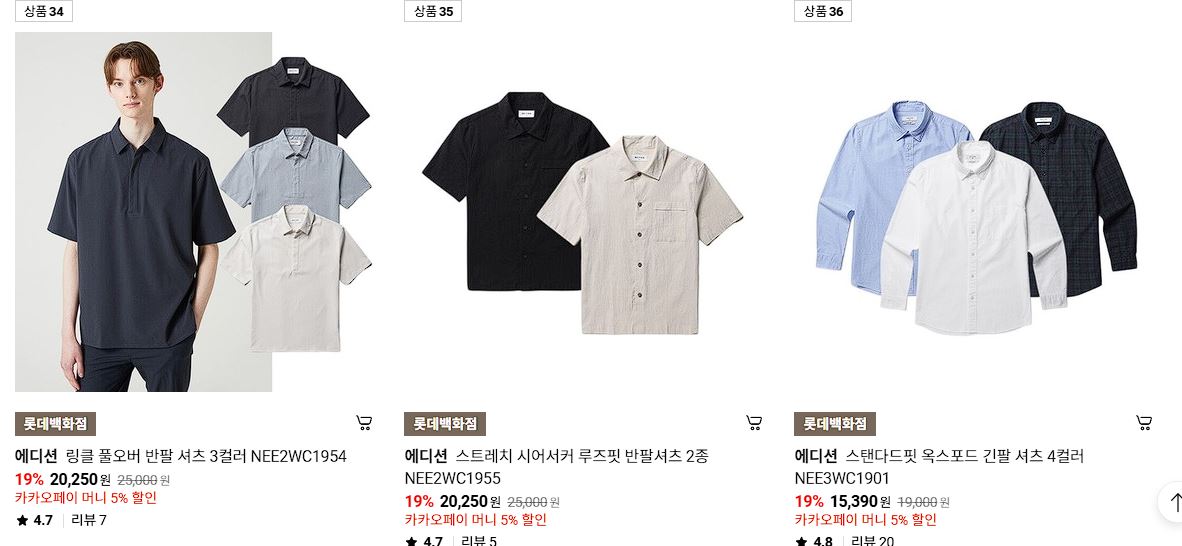This screenshot has height=546, width=1182.
Task: Click the 4.7 star rating of product 34
Action: (x=35, y=520)
